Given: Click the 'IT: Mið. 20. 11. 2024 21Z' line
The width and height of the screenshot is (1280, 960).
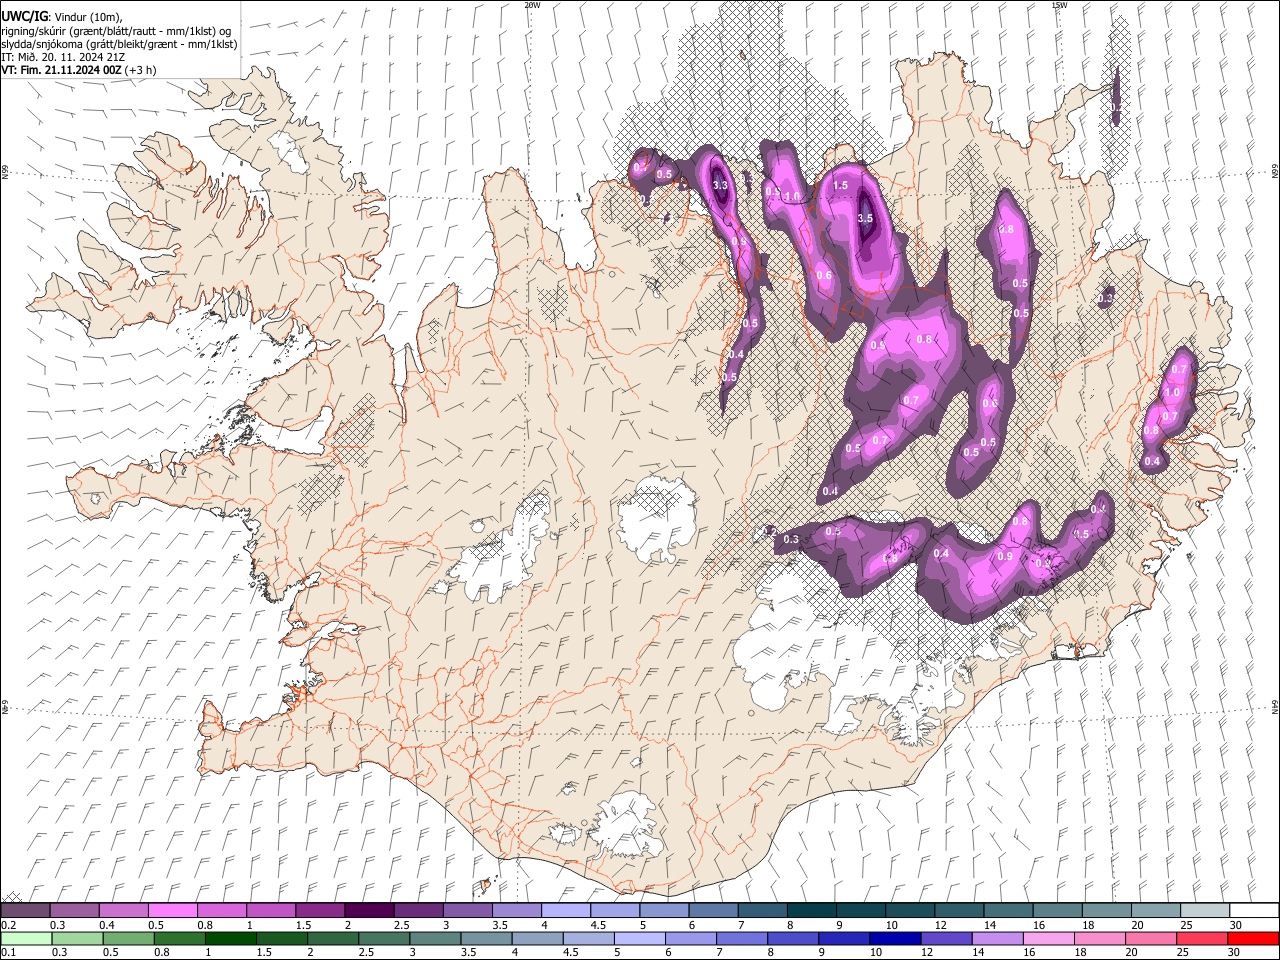Looking at the screenshot, I should click(x=63, y=57).
